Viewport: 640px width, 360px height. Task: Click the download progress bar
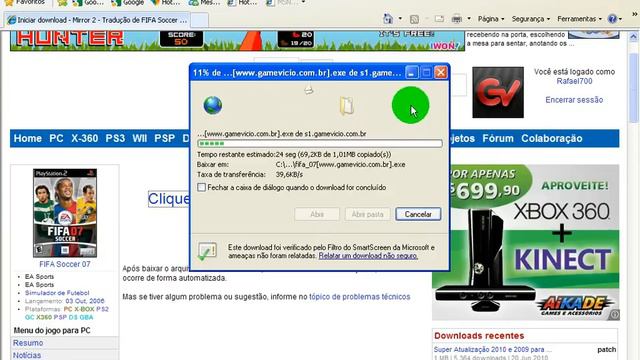(x=320, y=144)
